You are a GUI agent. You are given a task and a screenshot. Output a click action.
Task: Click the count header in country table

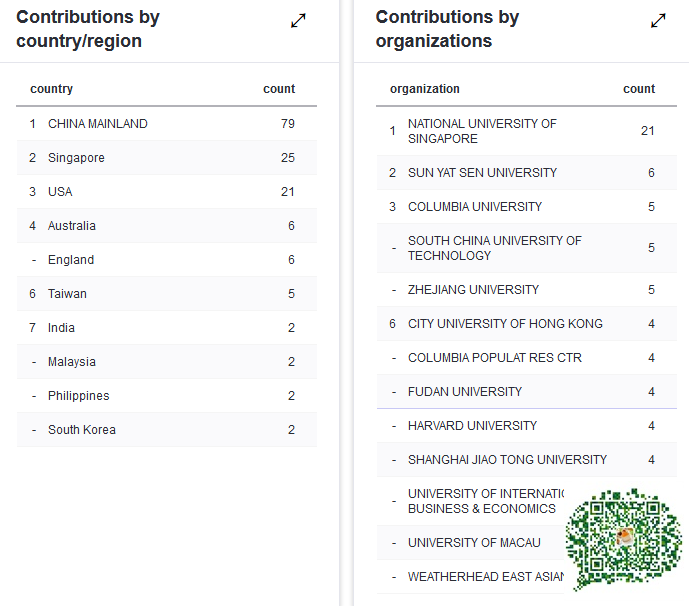point(279,89)
